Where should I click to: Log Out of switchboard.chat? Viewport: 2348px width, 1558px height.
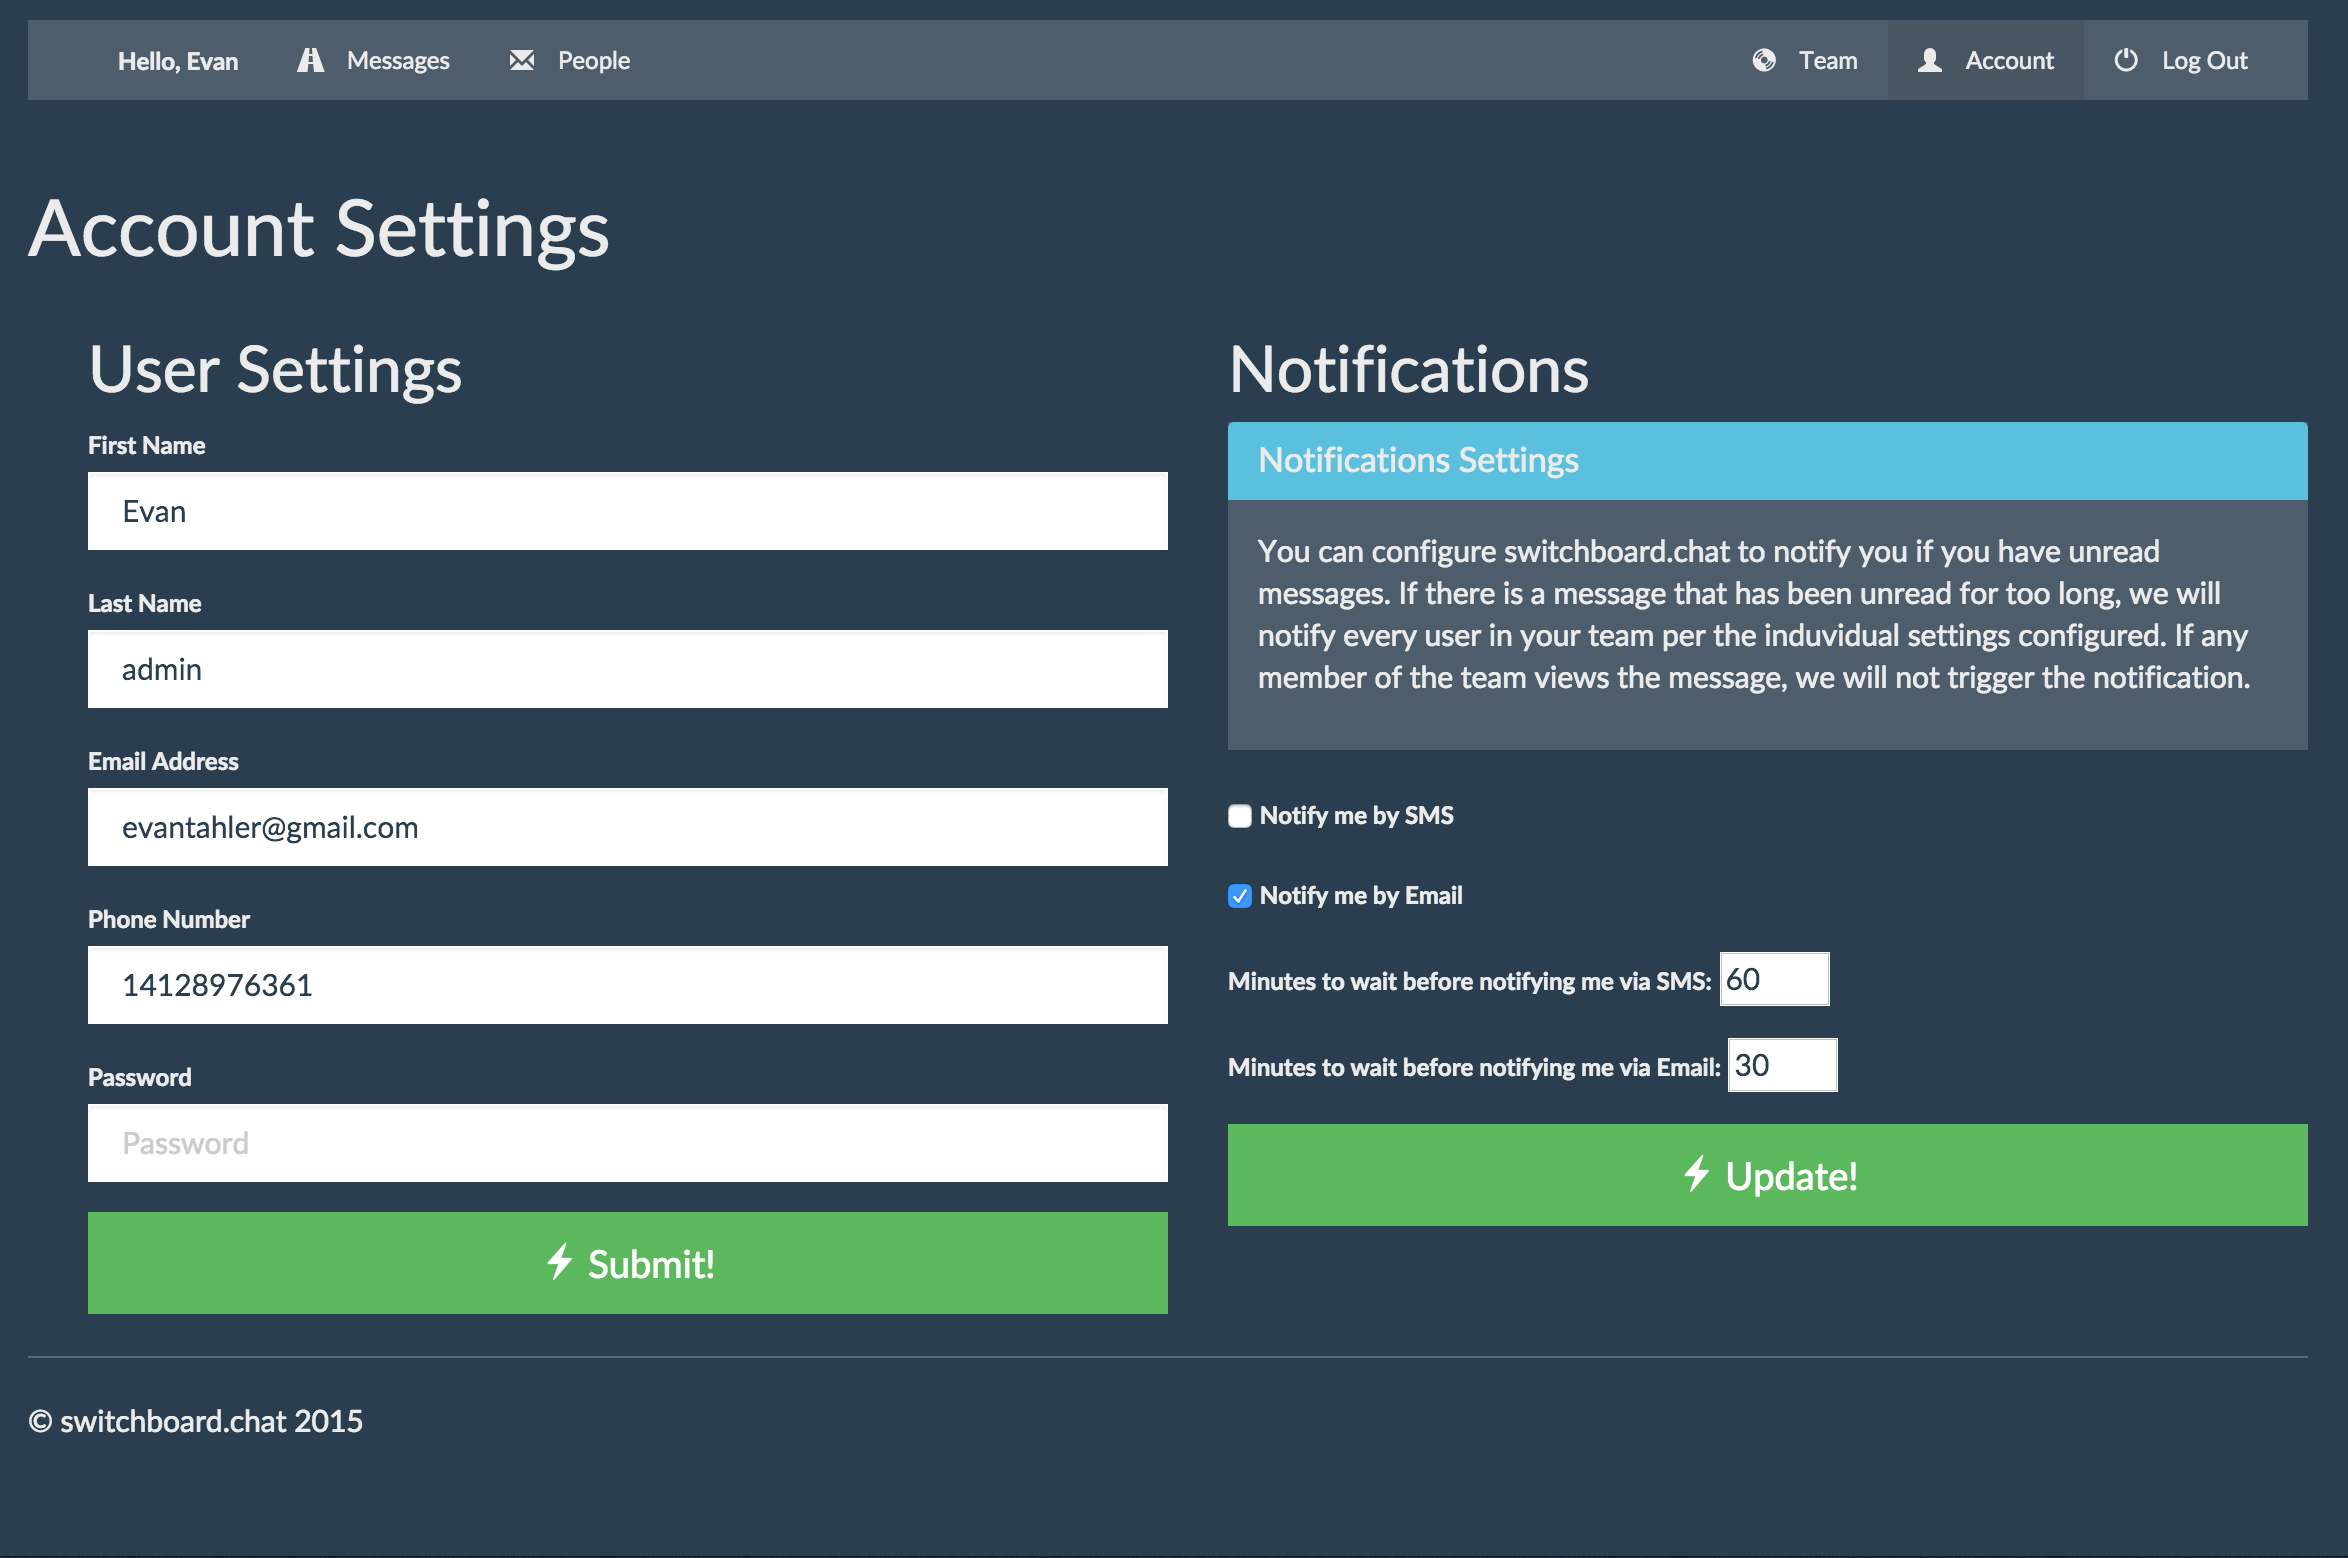tap(2206, 59)
